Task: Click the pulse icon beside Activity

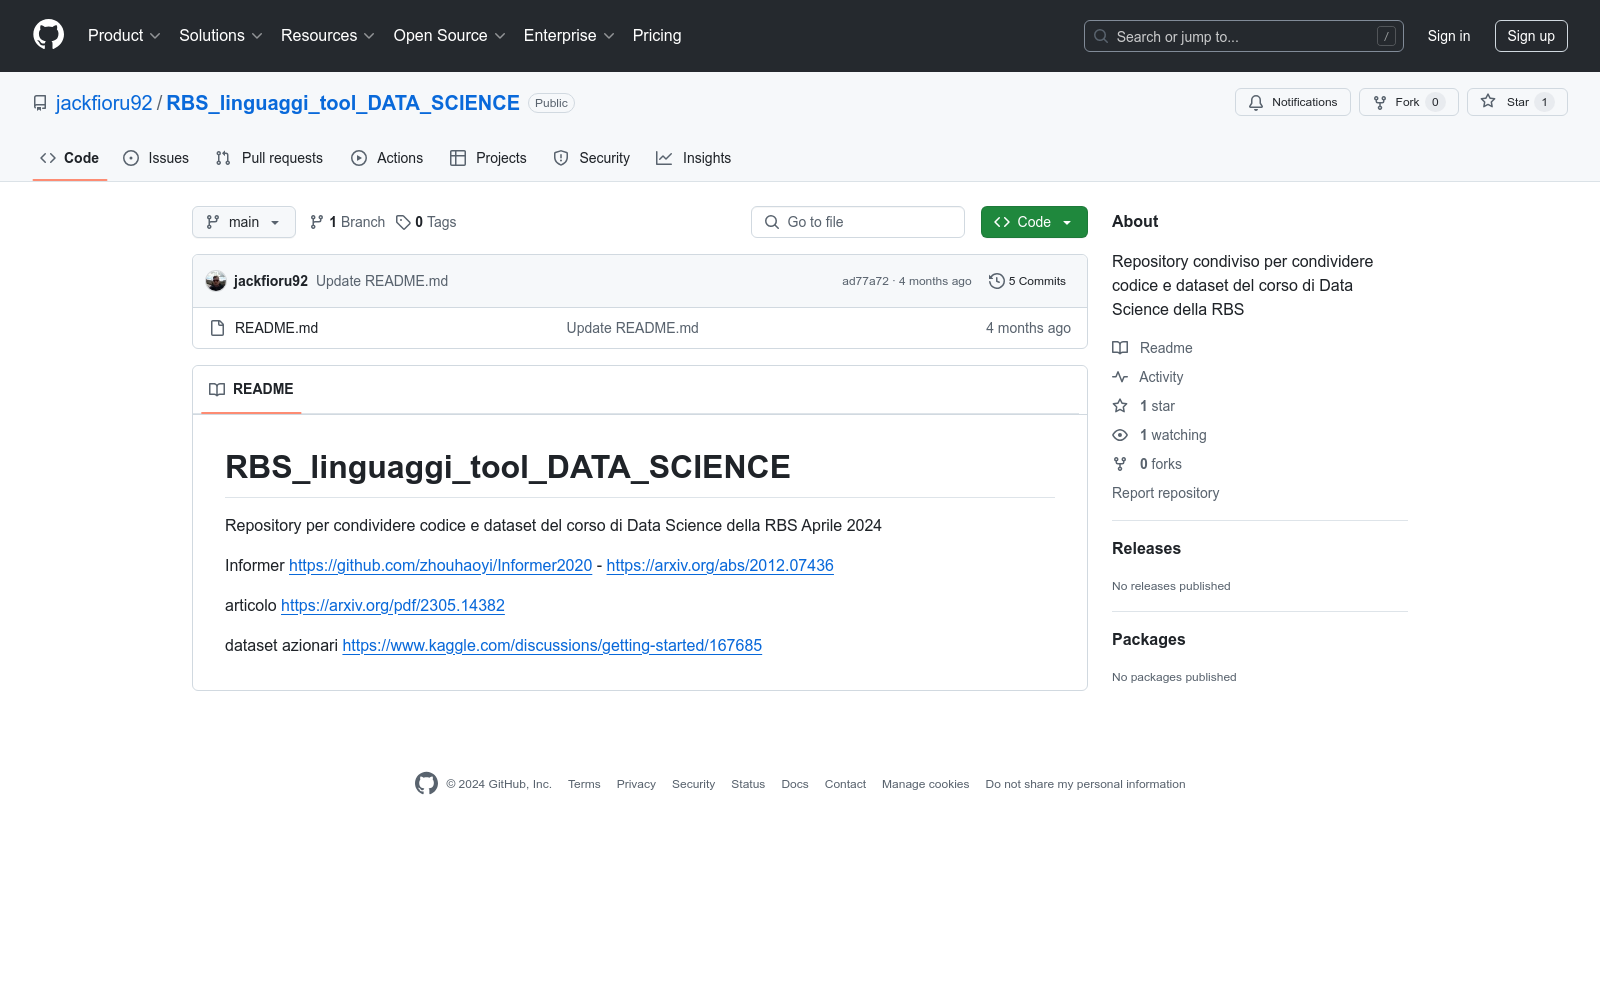Action: tap(1120, 377)
